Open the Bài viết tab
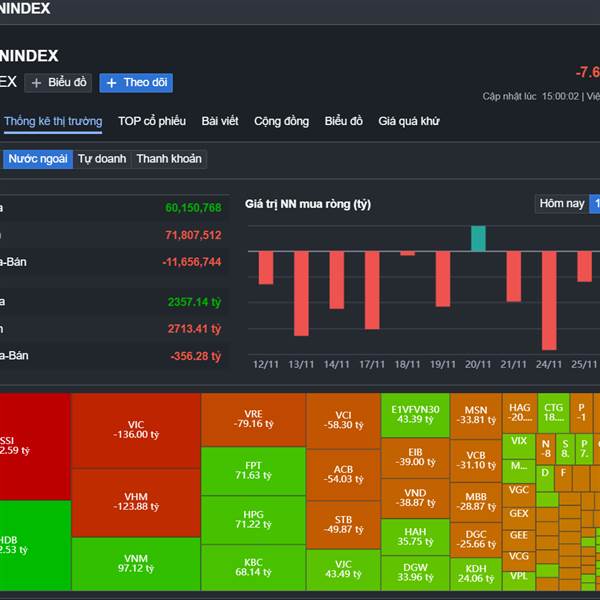 point(220,121)
